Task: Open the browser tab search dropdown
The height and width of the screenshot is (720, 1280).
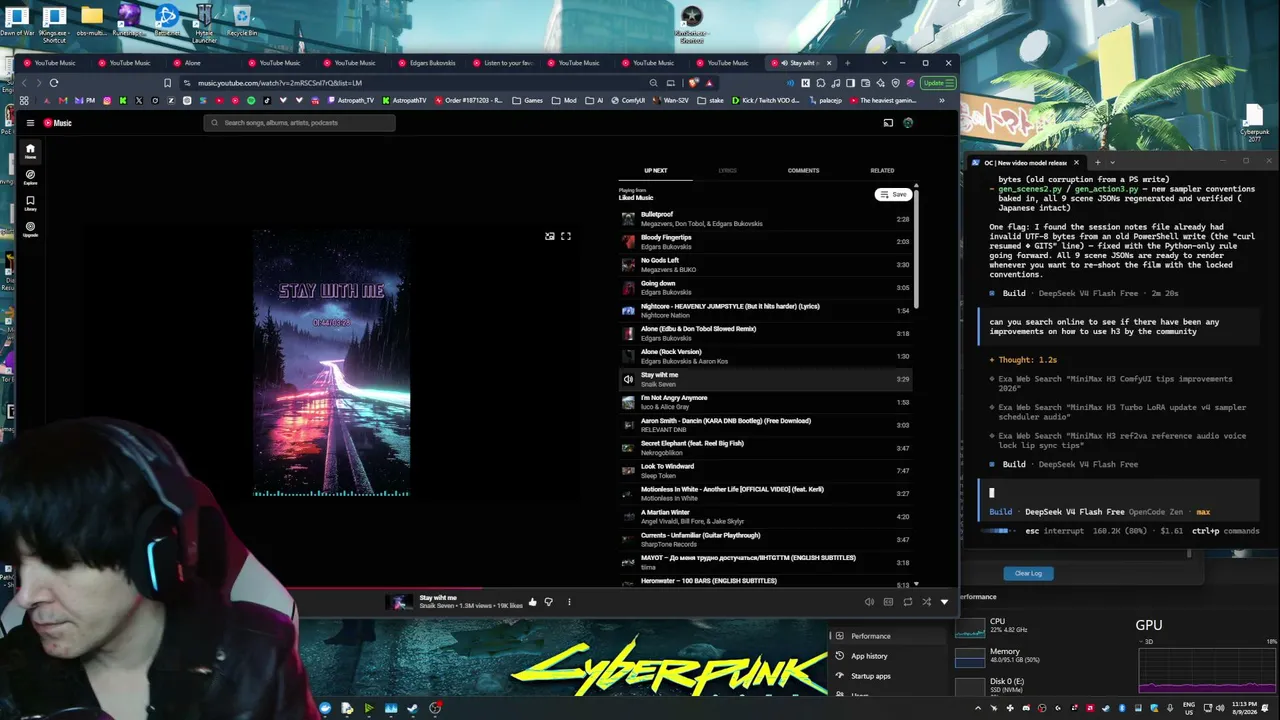Action: 883,63
